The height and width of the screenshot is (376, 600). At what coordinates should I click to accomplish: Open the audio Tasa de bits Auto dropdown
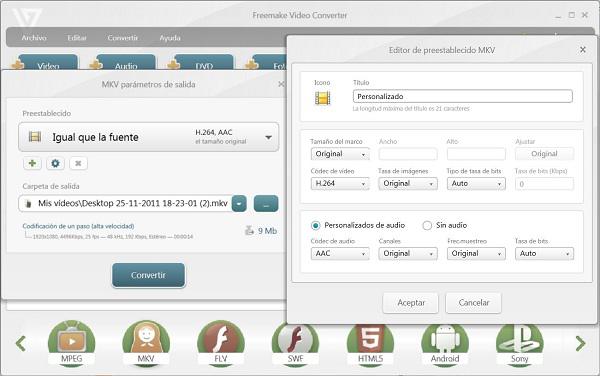544,254
